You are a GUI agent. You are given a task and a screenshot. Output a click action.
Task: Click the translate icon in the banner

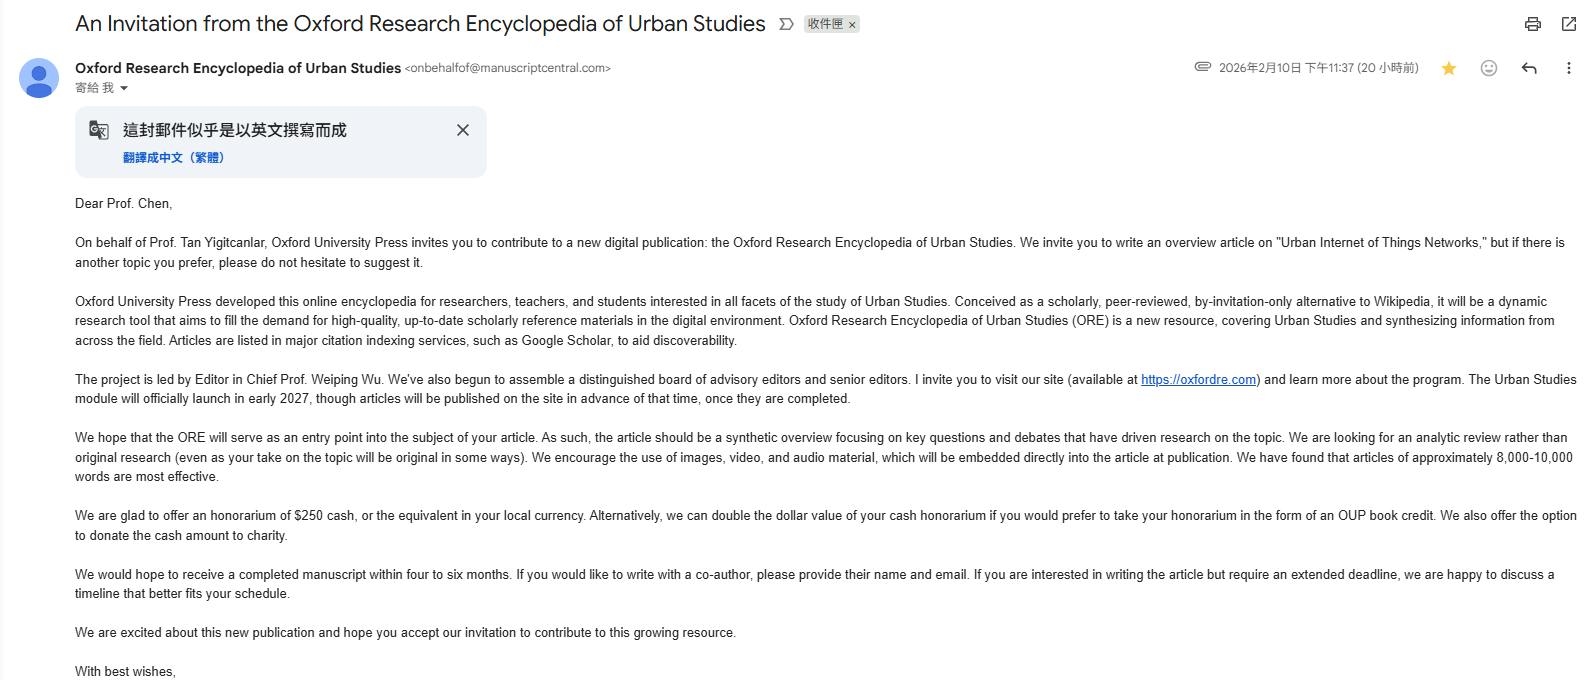[99, 130]
